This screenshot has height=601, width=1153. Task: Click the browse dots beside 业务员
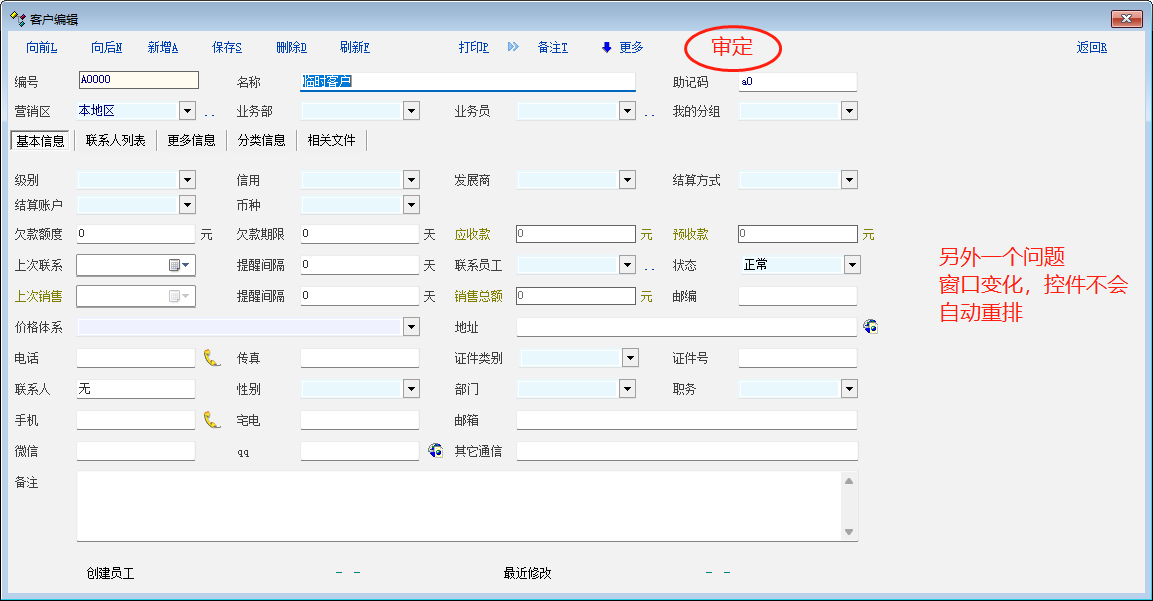click(649, 113)
